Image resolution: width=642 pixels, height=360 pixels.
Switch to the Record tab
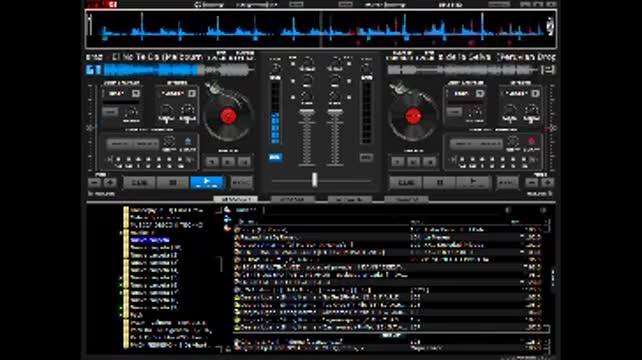(406, 199)
